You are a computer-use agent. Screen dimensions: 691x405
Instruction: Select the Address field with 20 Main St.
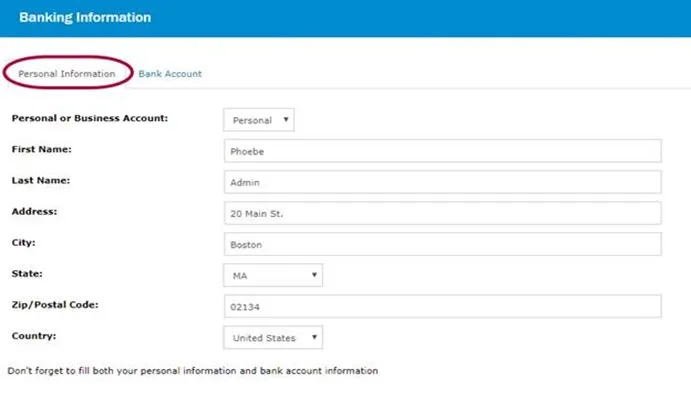[442, 213]
